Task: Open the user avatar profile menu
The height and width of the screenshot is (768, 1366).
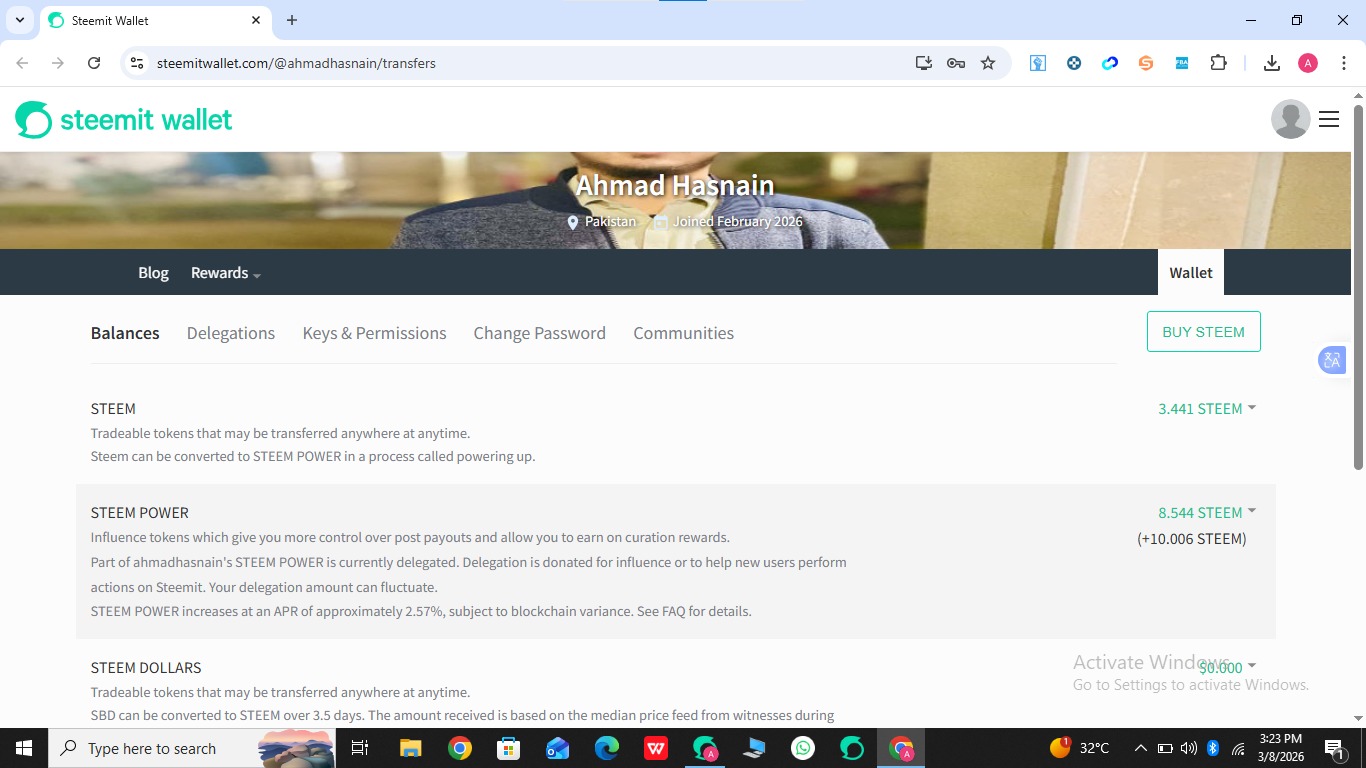Action: (1290, 119)
